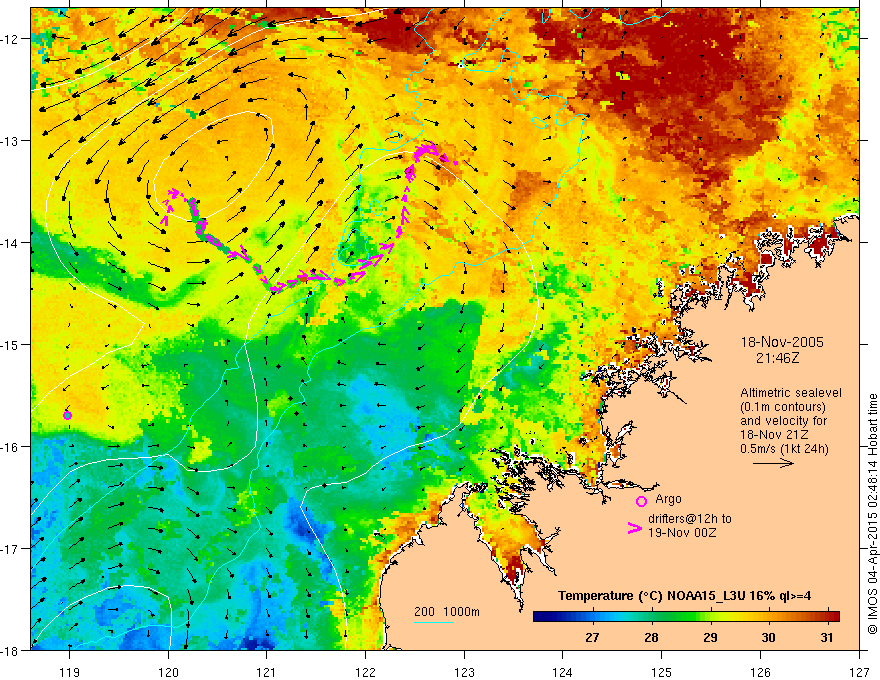This screenshot has height=680, width=880.
Task: Click the magenta drifter arrow legend symbol
Action: tap(635, 528)
